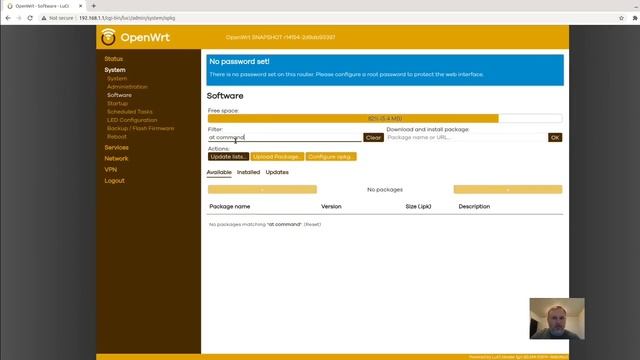The height and width of the screenshot is (360, 640).
Task: Reload the page with refresh icon
Action: (x=30, y=18)
